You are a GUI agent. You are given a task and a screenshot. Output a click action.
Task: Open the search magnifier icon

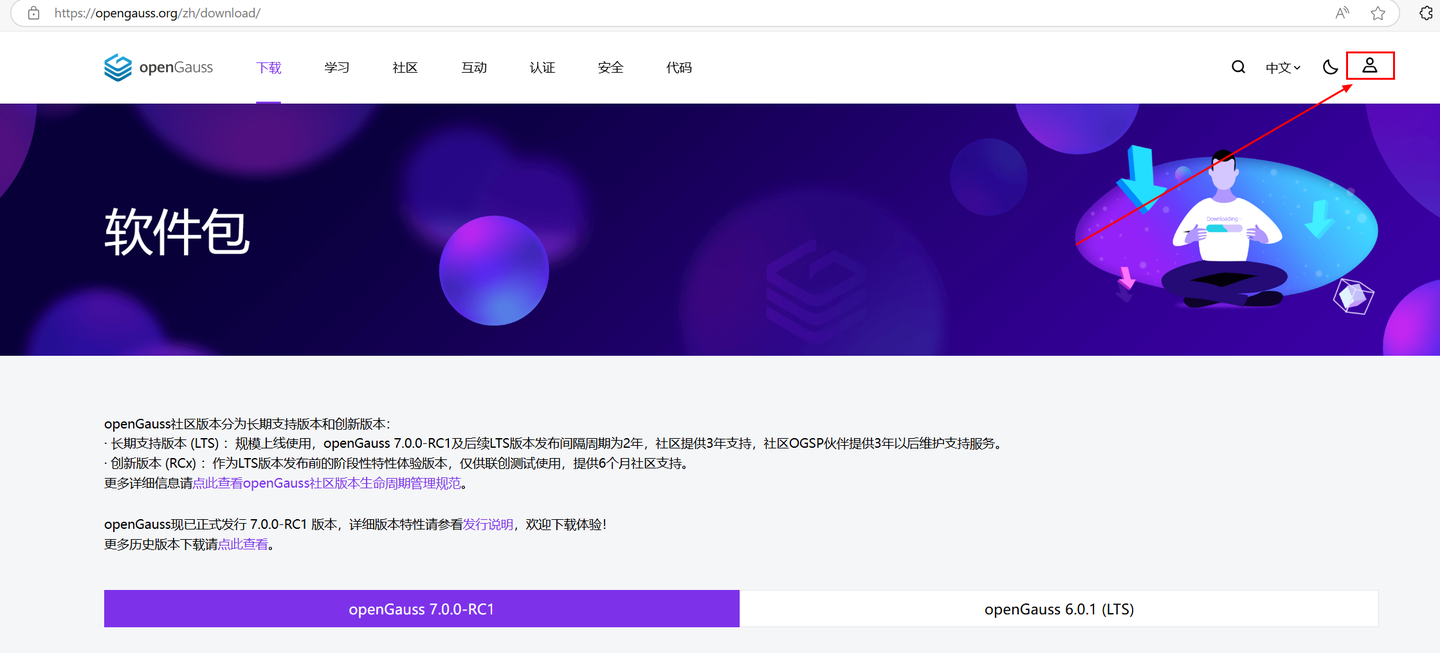(1238, 66)
